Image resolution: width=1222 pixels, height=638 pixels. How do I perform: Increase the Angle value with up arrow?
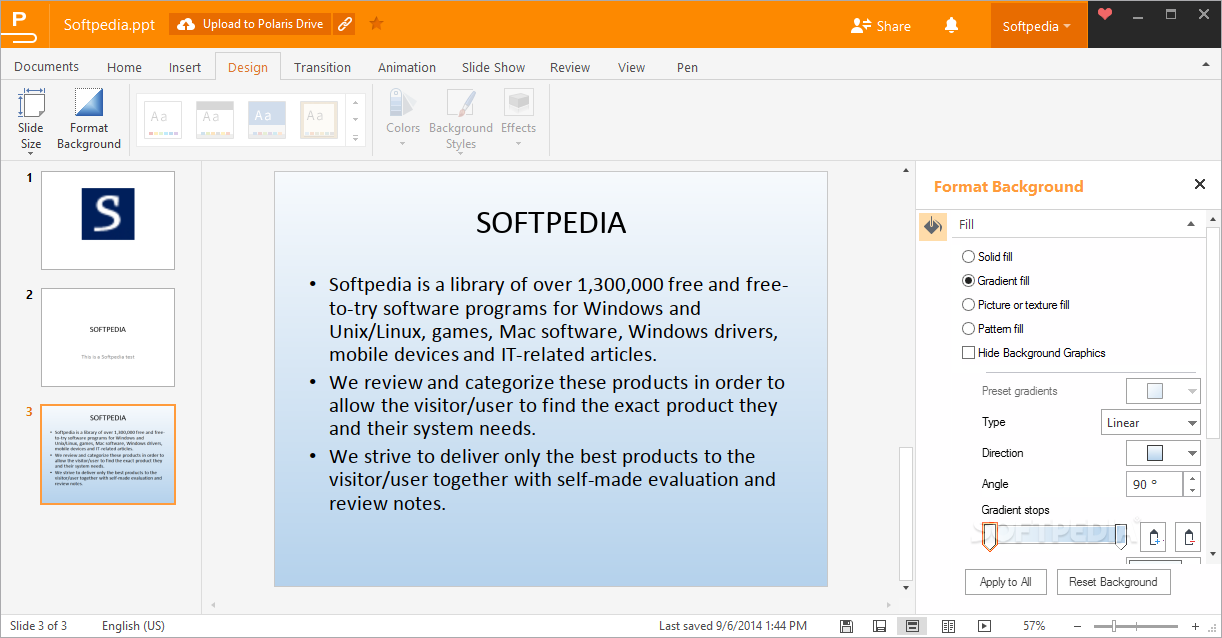1191,478
